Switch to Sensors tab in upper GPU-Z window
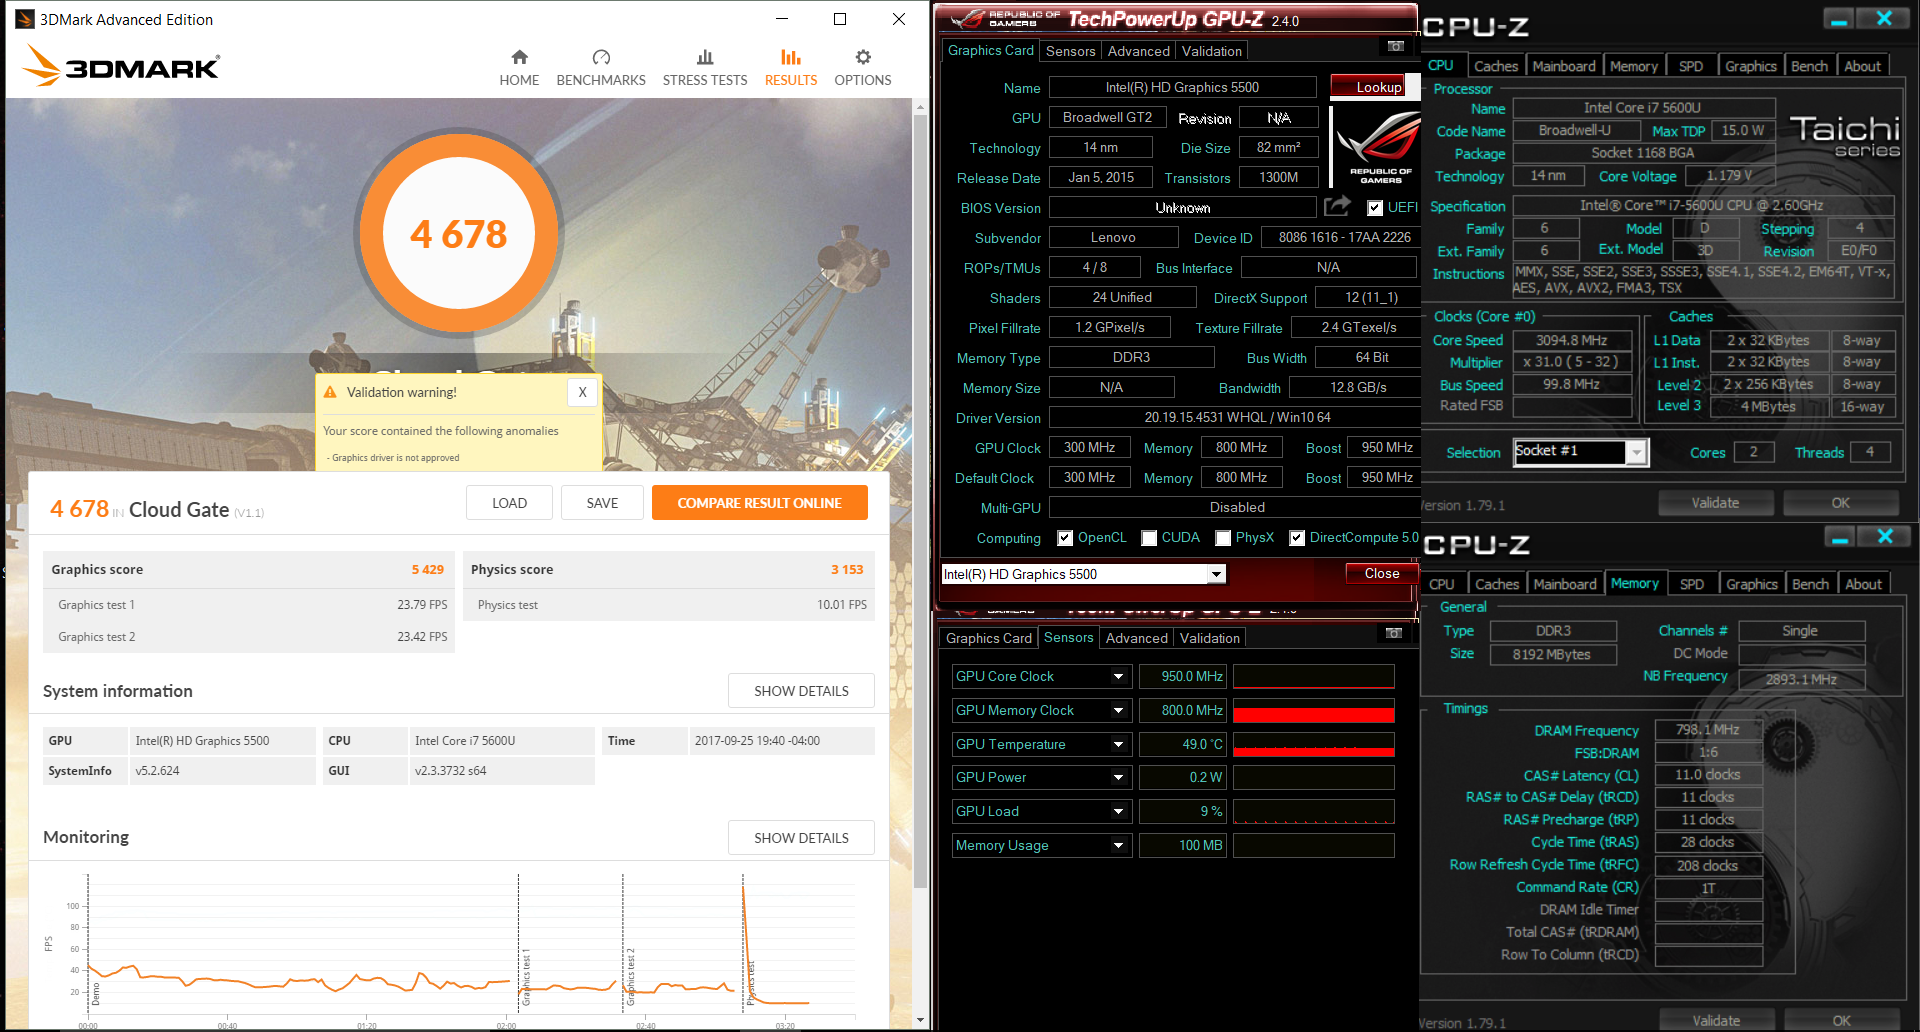 pyautogui.click(x=1070, y=51)
